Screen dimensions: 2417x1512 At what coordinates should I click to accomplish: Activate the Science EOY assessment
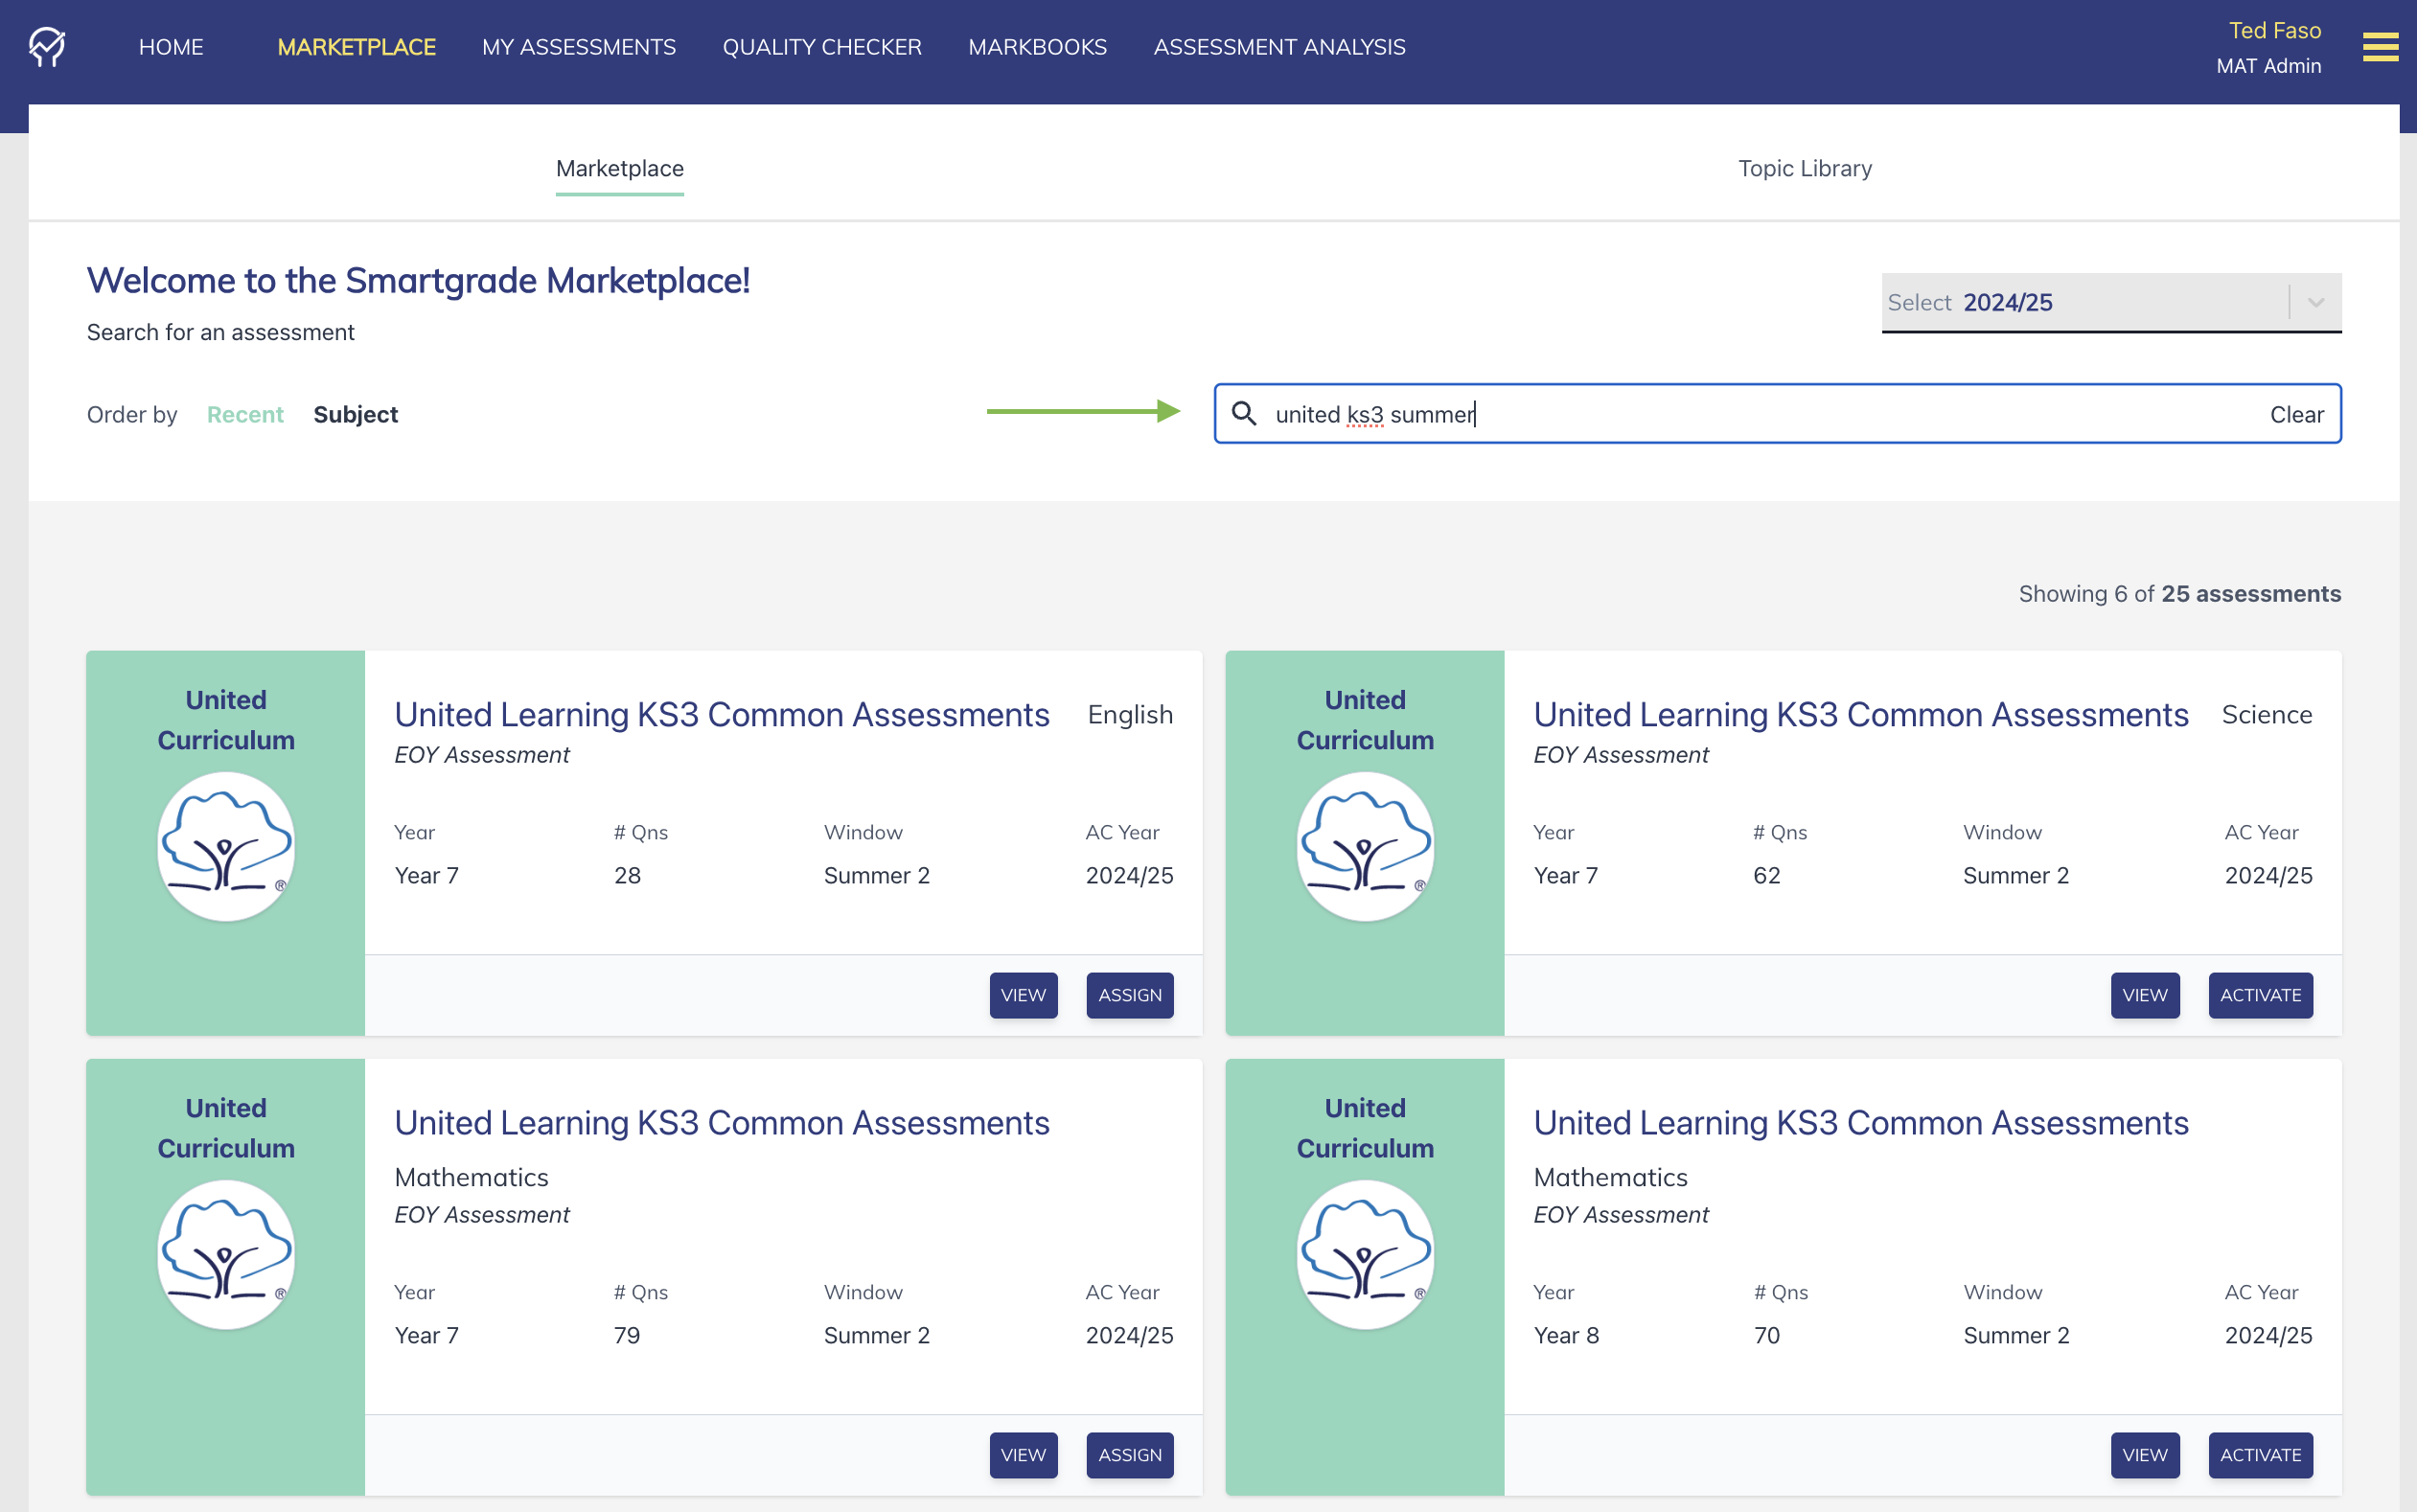(x=2259, y=995)
